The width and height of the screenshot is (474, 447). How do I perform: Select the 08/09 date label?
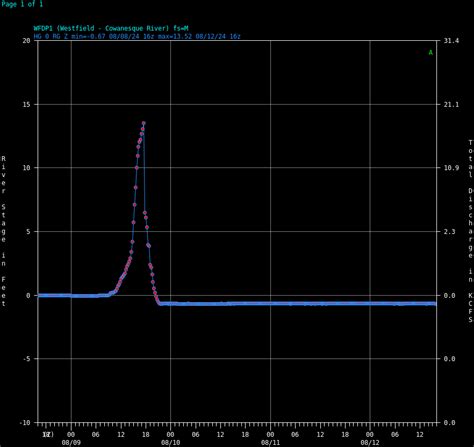point(71,443)
